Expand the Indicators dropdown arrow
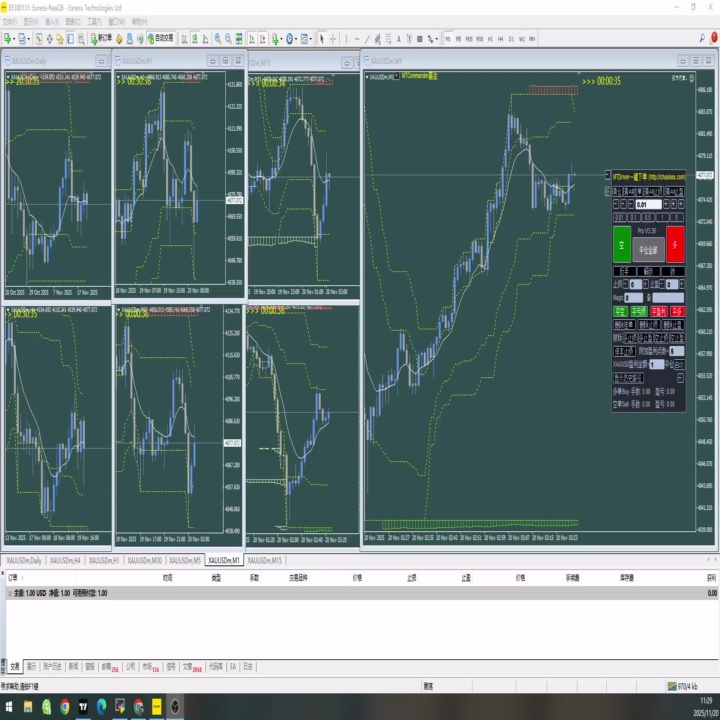The width and height of the screenshot is (720, 720). 281,39
